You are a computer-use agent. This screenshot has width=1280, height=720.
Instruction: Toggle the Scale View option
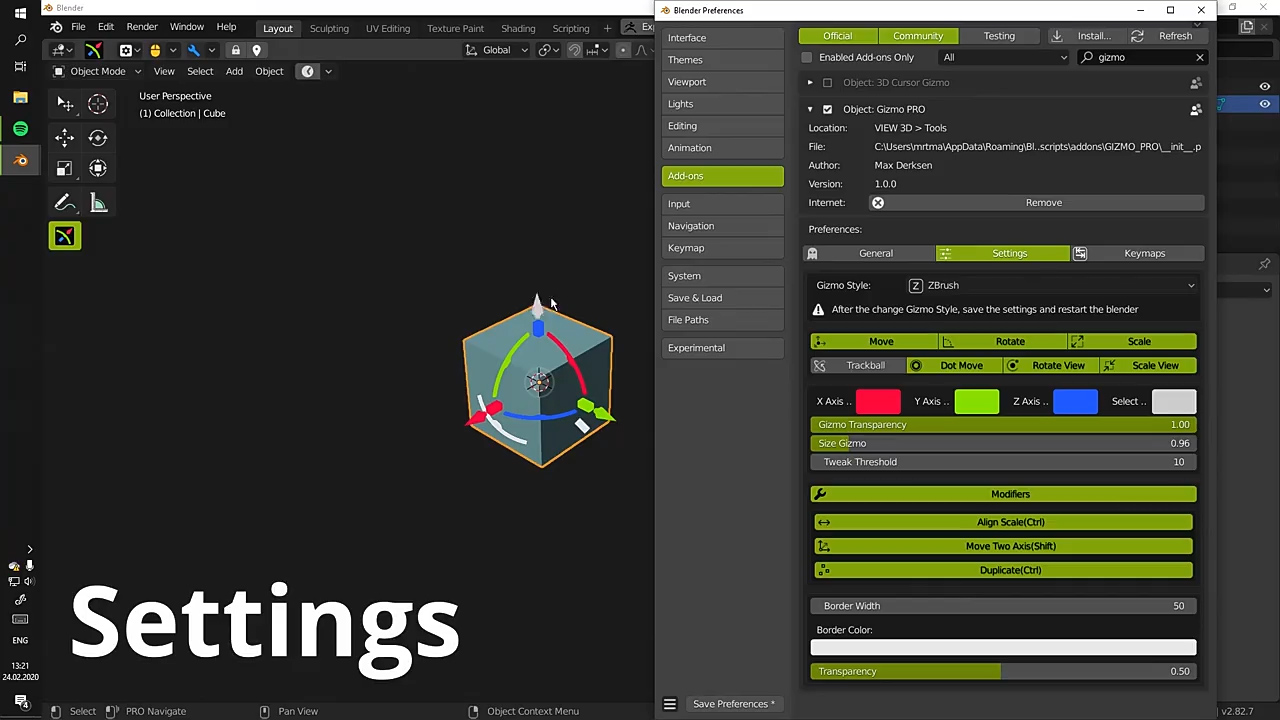1149,366
